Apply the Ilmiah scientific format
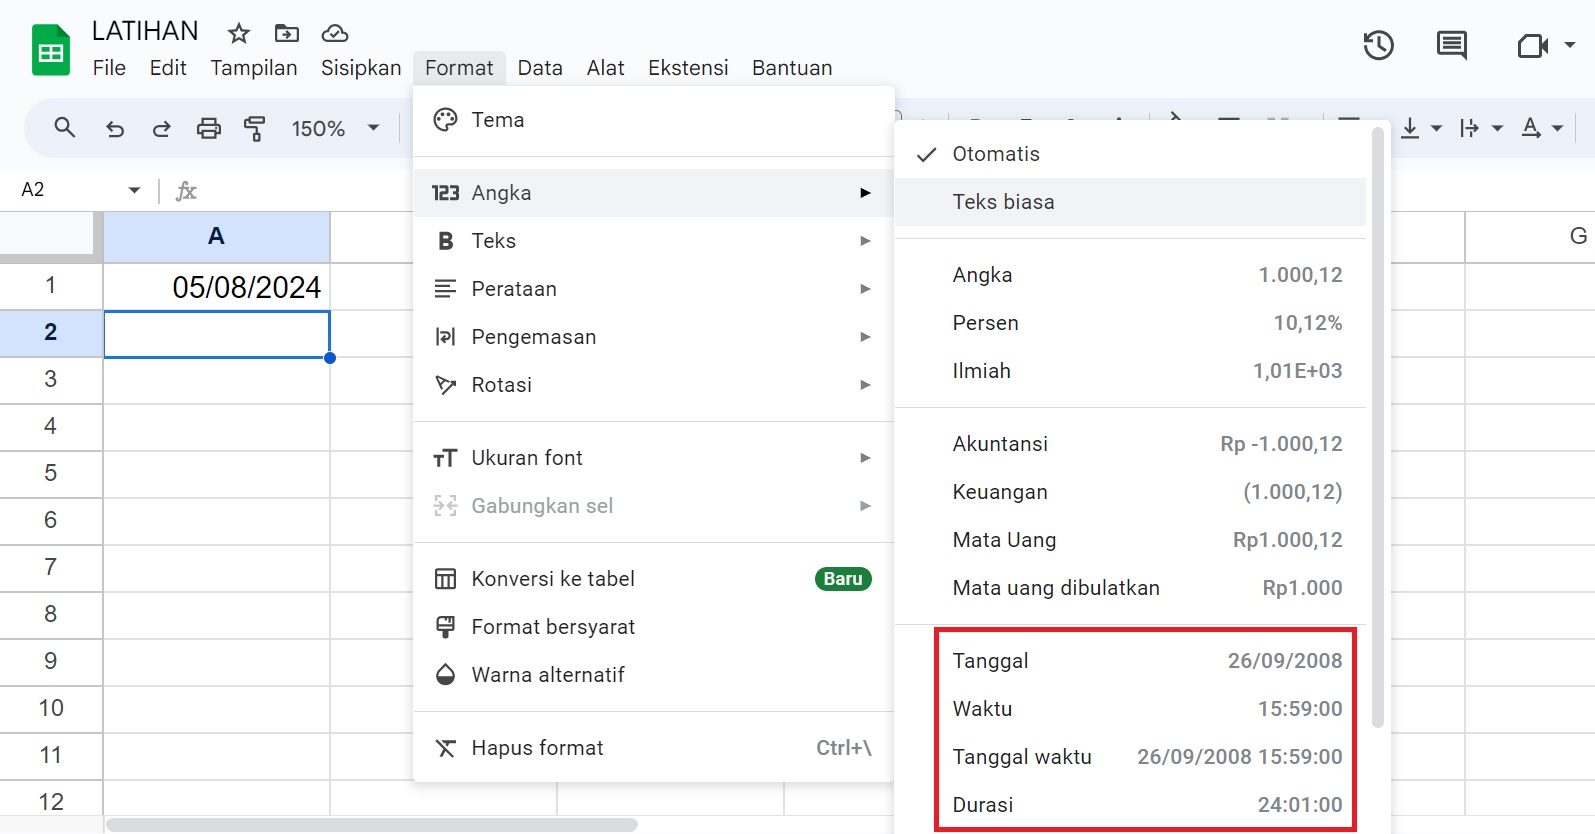The image size is (1595, 834). coord(1130,371)
